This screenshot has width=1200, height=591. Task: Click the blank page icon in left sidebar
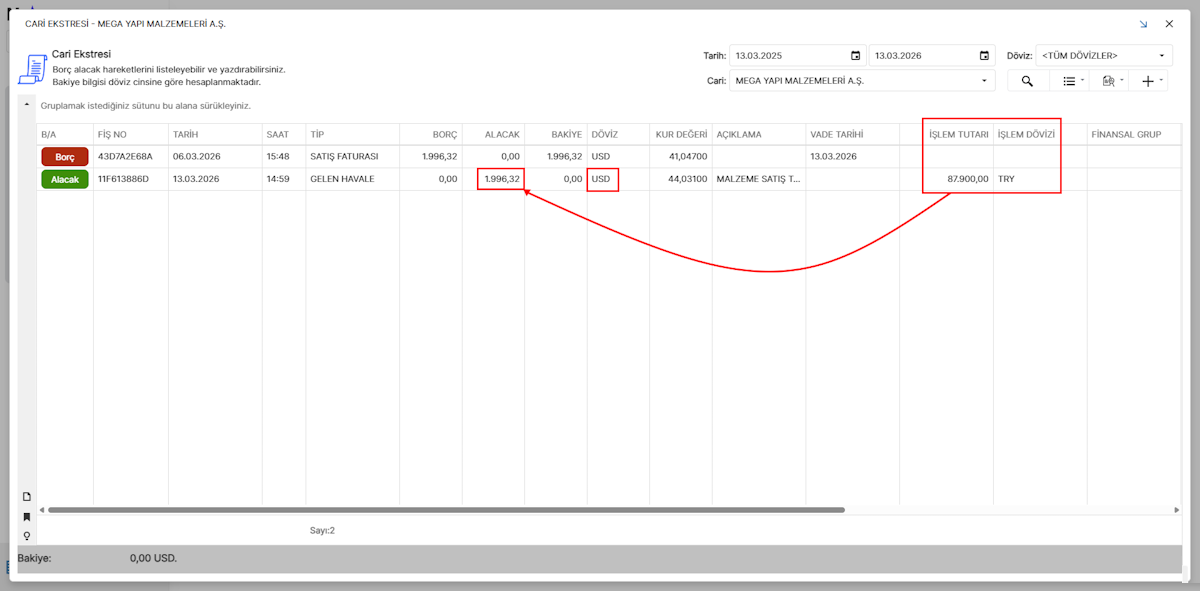tap(27, 497)
